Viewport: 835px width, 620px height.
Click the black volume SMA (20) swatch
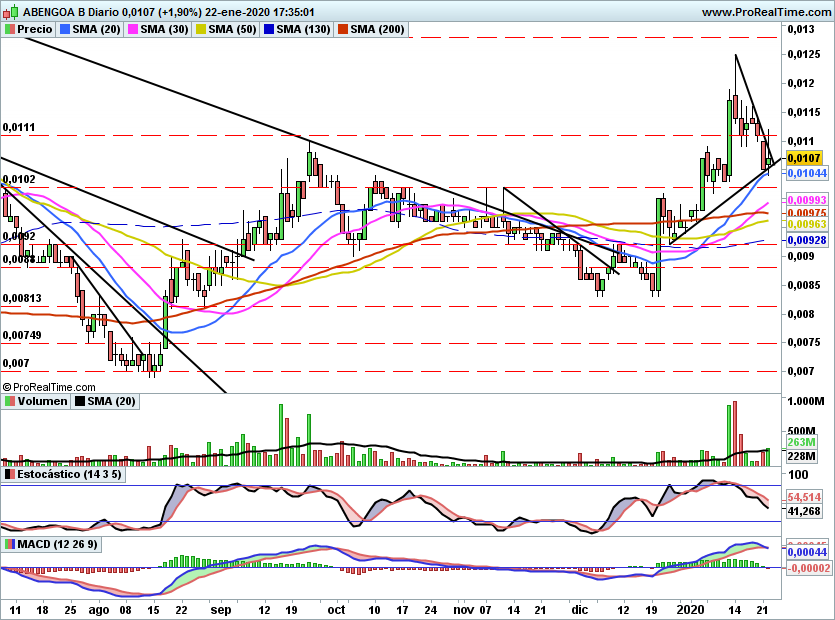[x=80, y=401]
